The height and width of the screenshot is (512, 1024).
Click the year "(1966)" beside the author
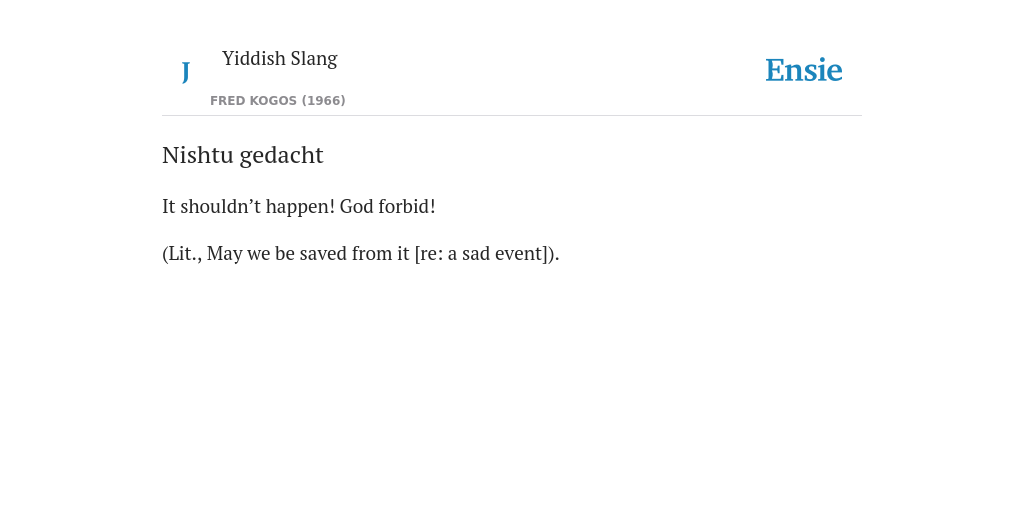coord(323,101)
